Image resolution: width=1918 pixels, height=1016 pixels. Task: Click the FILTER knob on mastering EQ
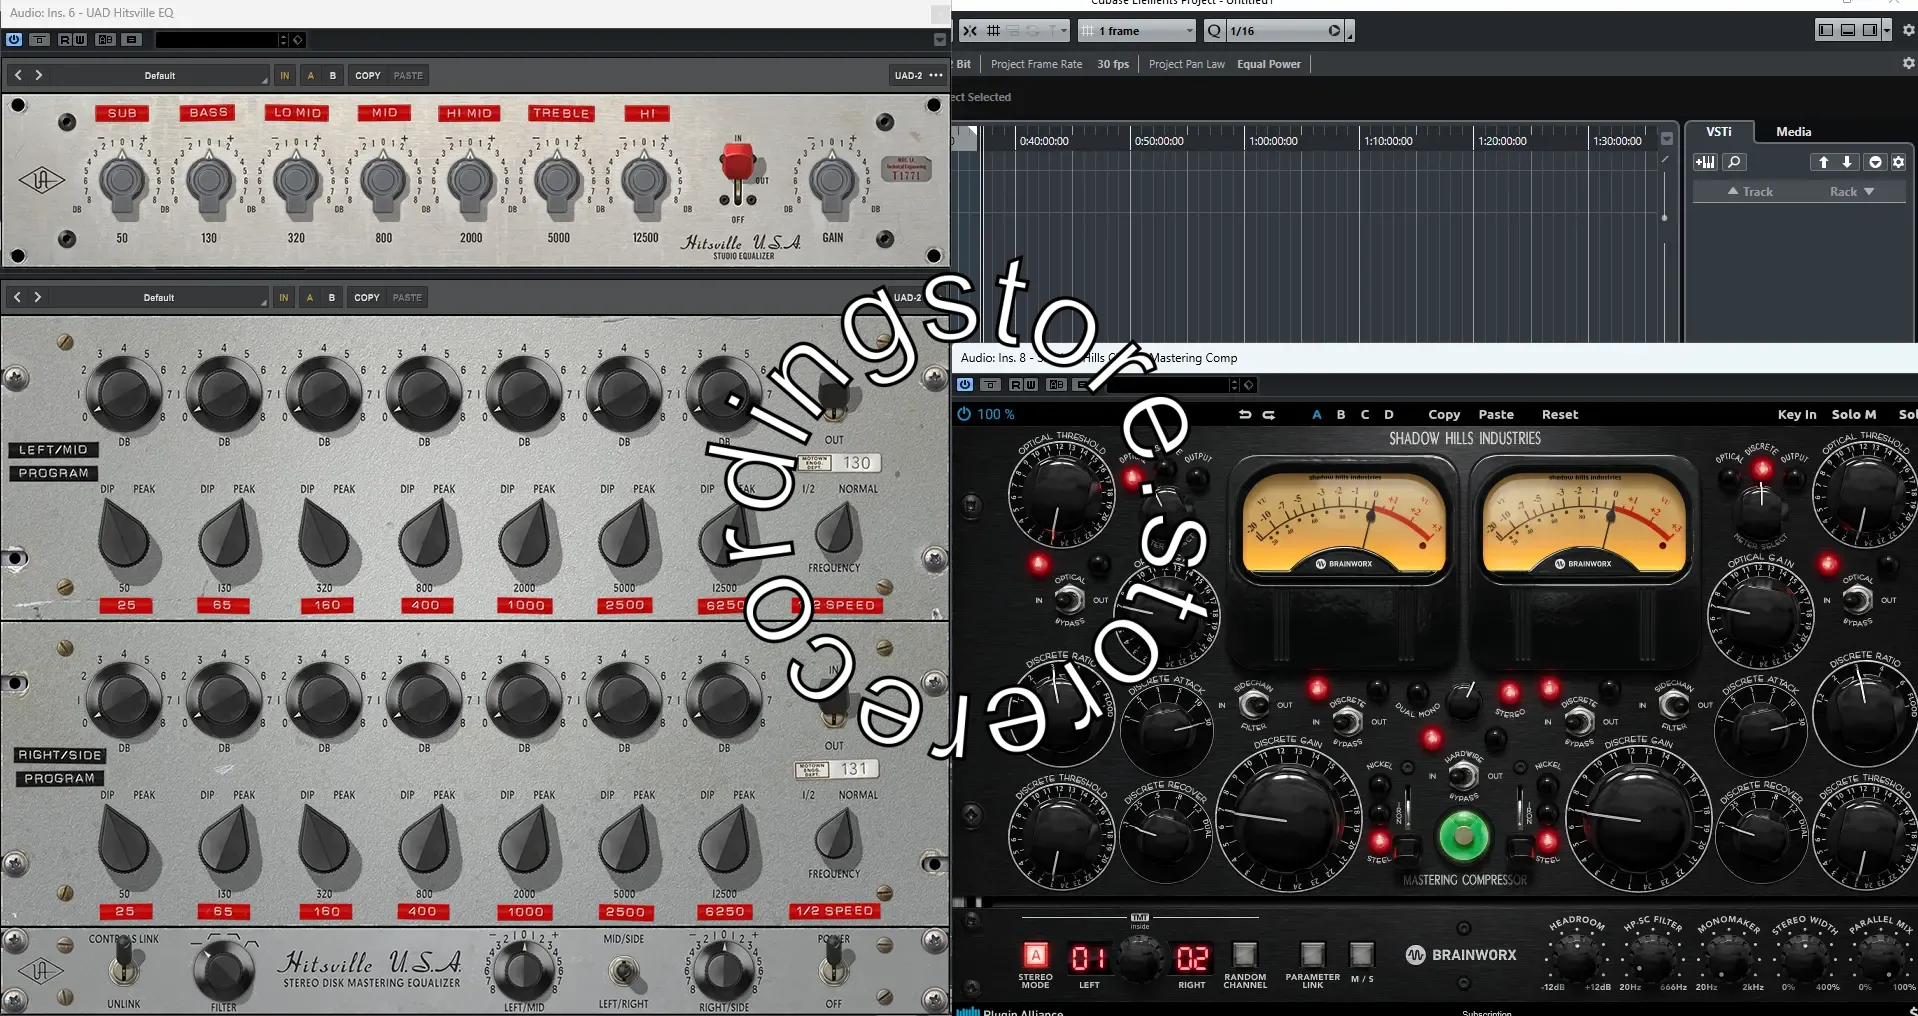pyautogui.click(x=223, y=969)
